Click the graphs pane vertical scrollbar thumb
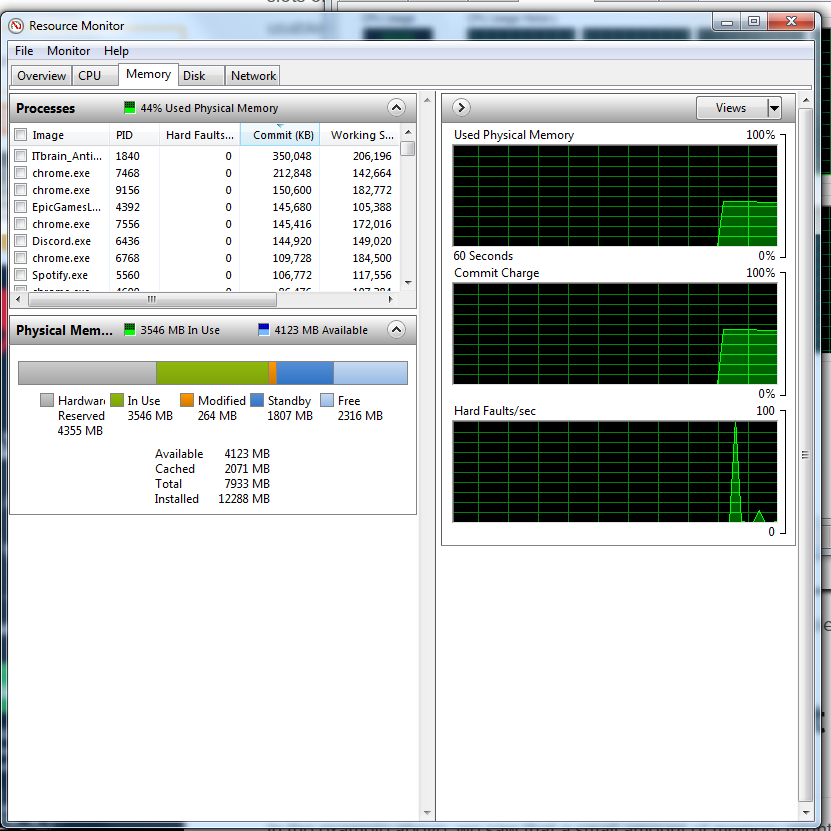This screenshot has width=831, height=831. (x=806, y=455)
